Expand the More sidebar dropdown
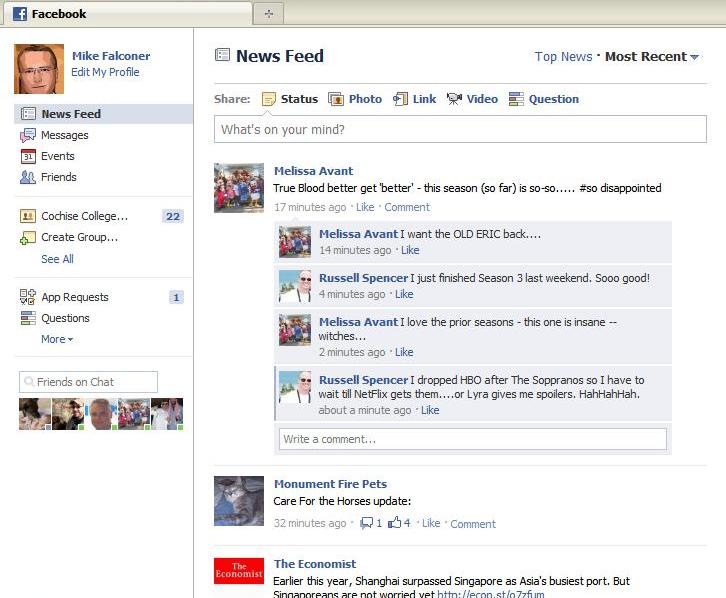Viewport: 726px width, 598px height. (57, 339)
